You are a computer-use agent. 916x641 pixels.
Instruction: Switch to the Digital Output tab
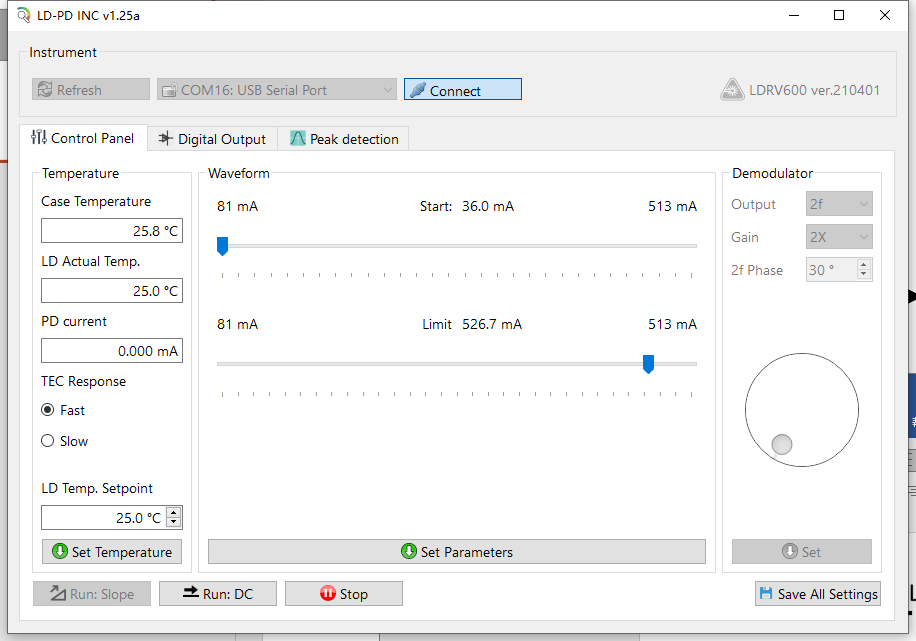click(212, 139)
